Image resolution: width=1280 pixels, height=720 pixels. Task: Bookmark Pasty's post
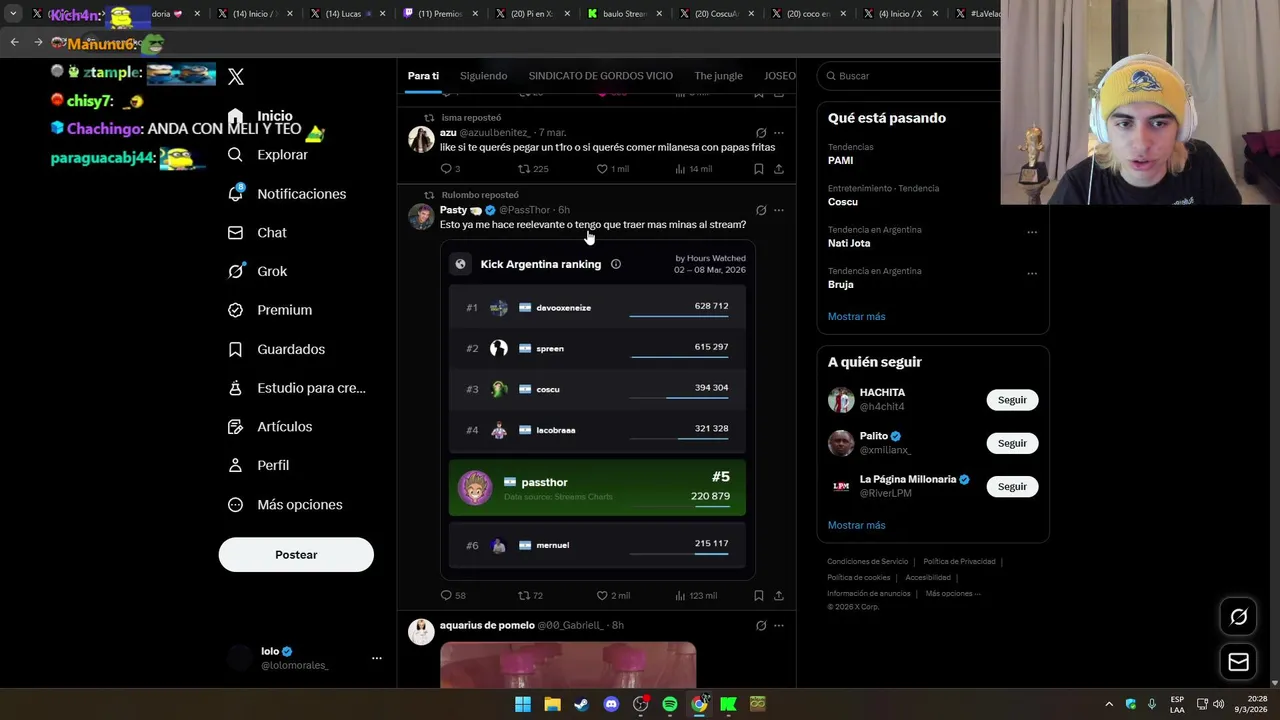coord(759,596)
